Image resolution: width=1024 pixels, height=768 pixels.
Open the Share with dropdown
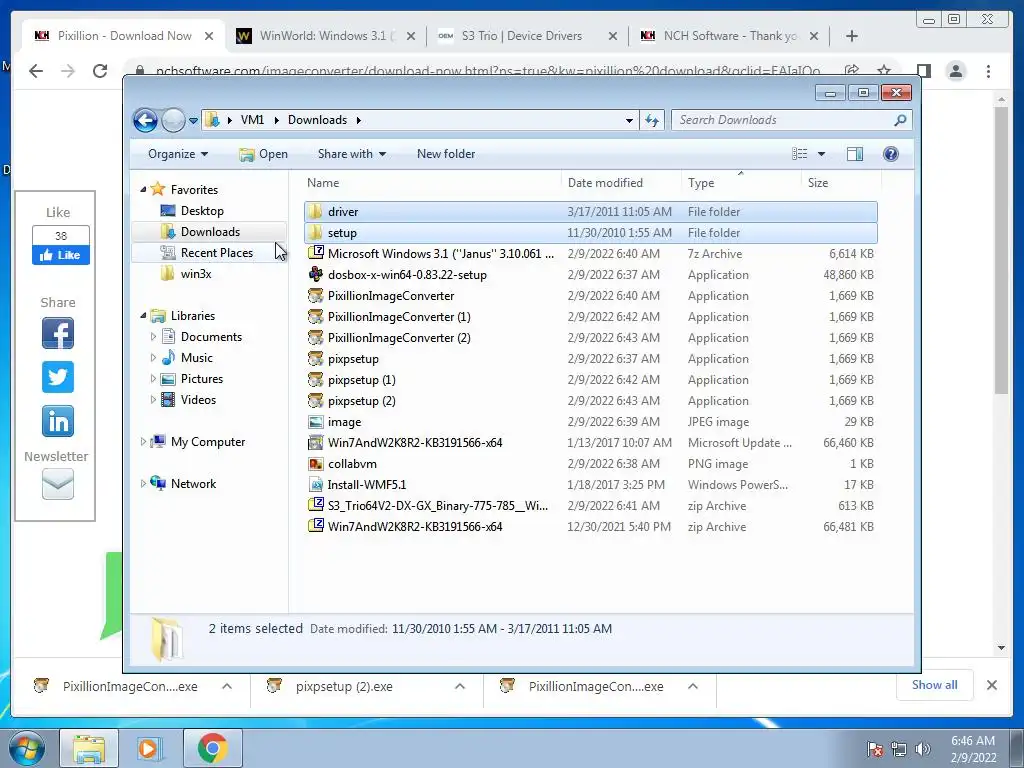(x=351, y=154)
